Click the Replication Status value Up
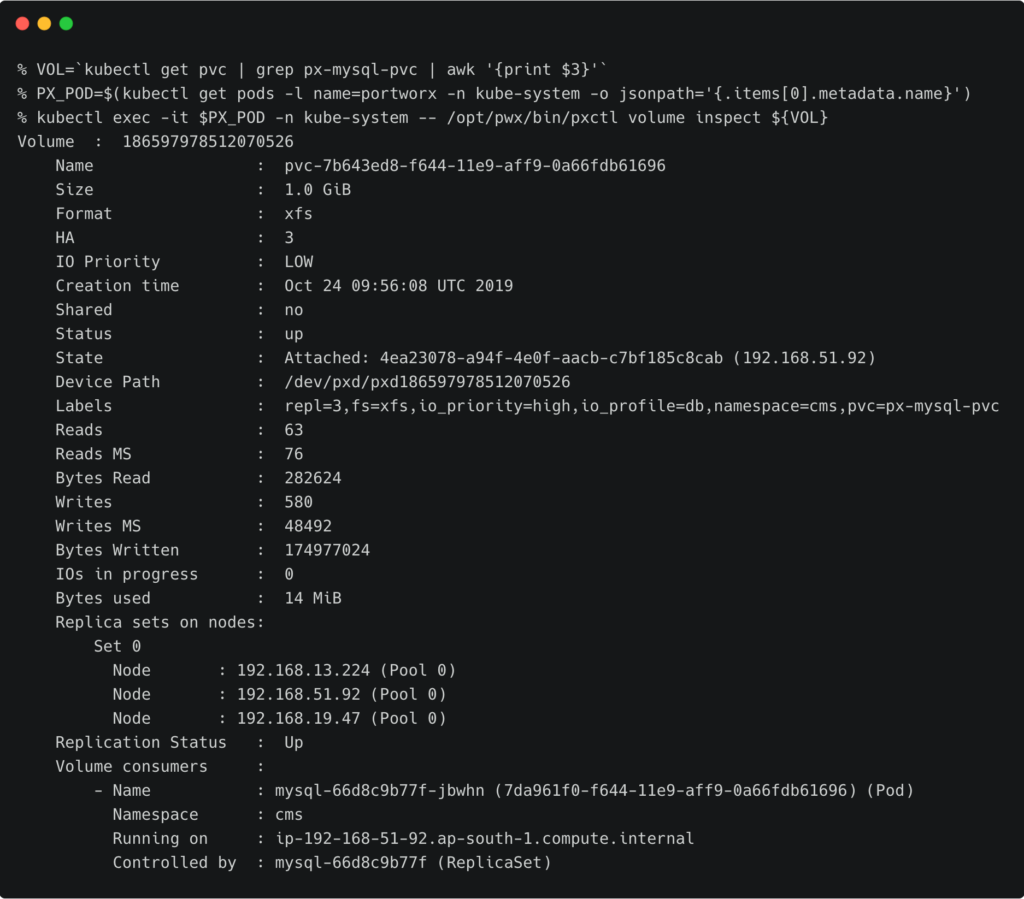The image size is (1024, 899). (293, 742)
